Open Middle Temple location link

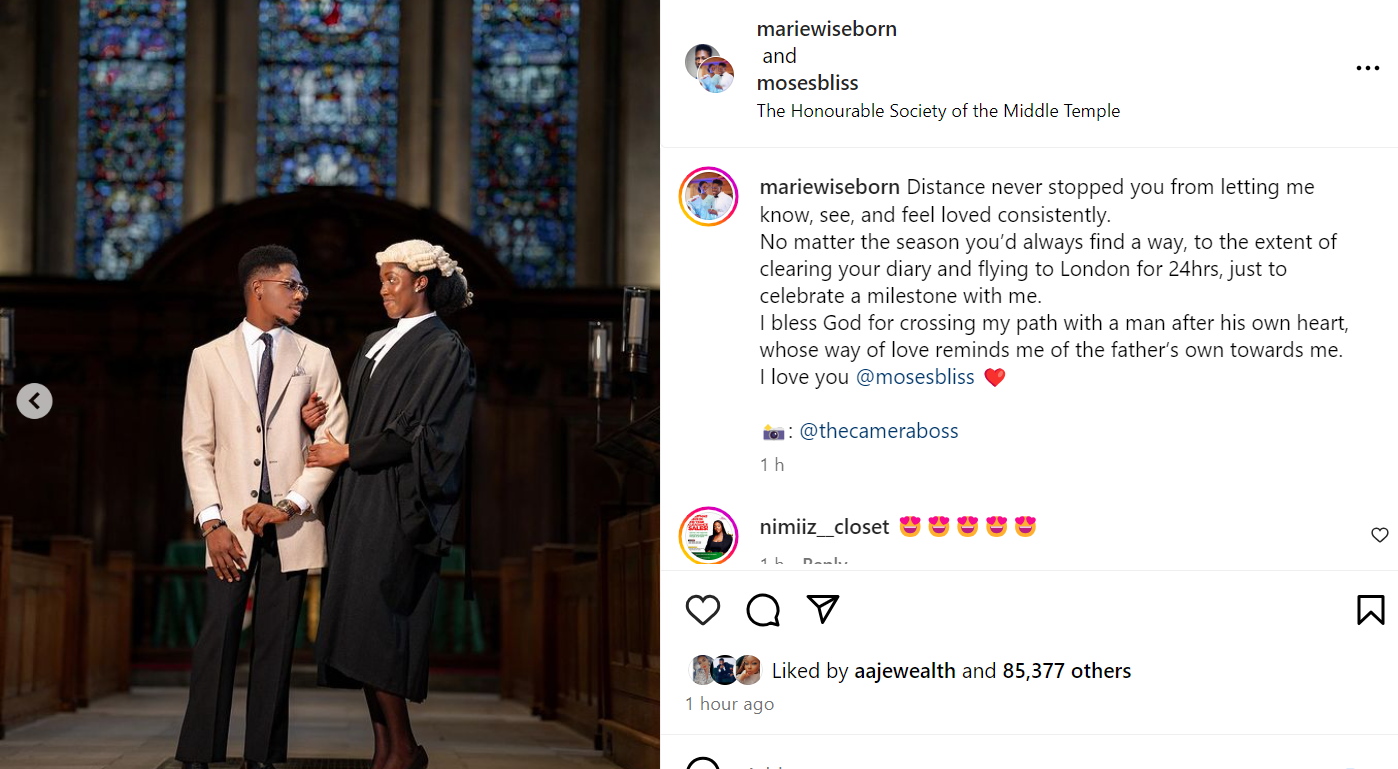(938, 111)
